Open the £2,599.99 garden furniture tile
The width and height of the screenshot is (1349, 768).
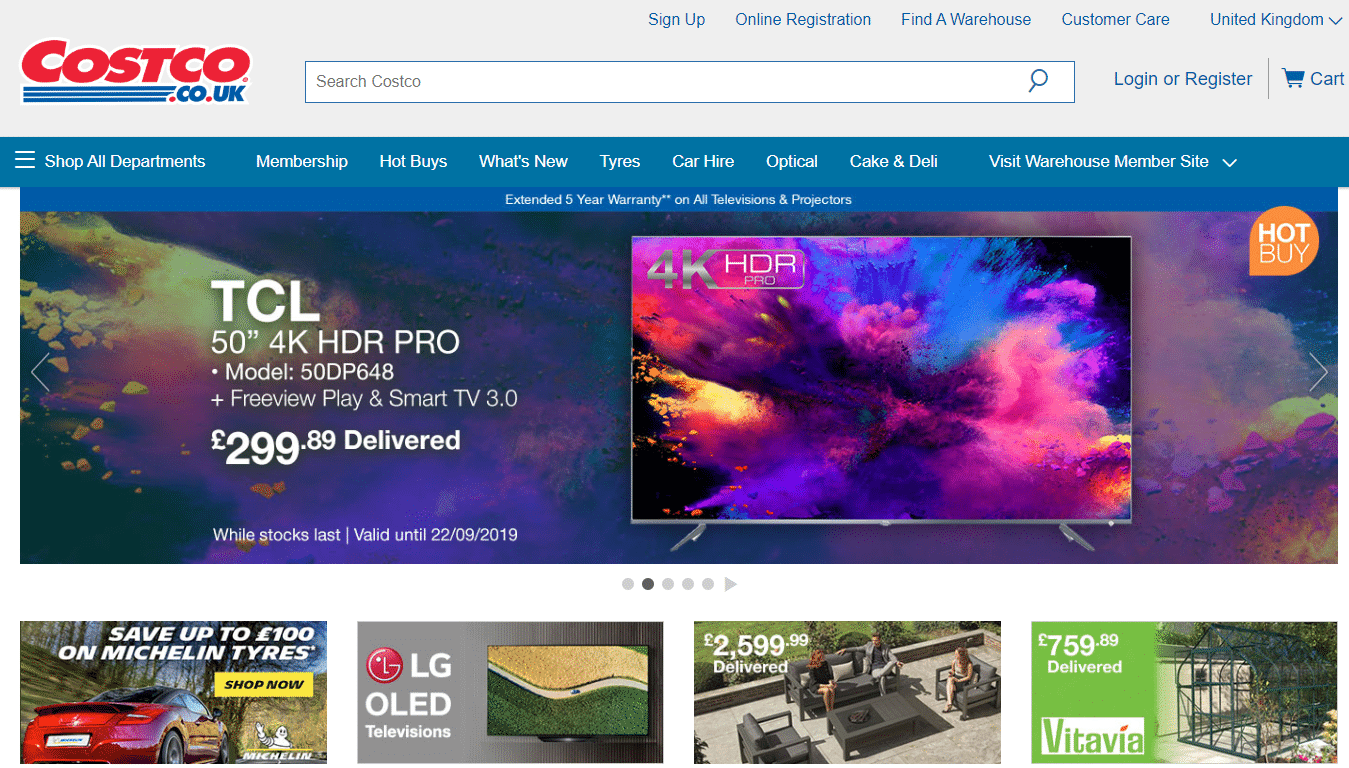(847, 692)
